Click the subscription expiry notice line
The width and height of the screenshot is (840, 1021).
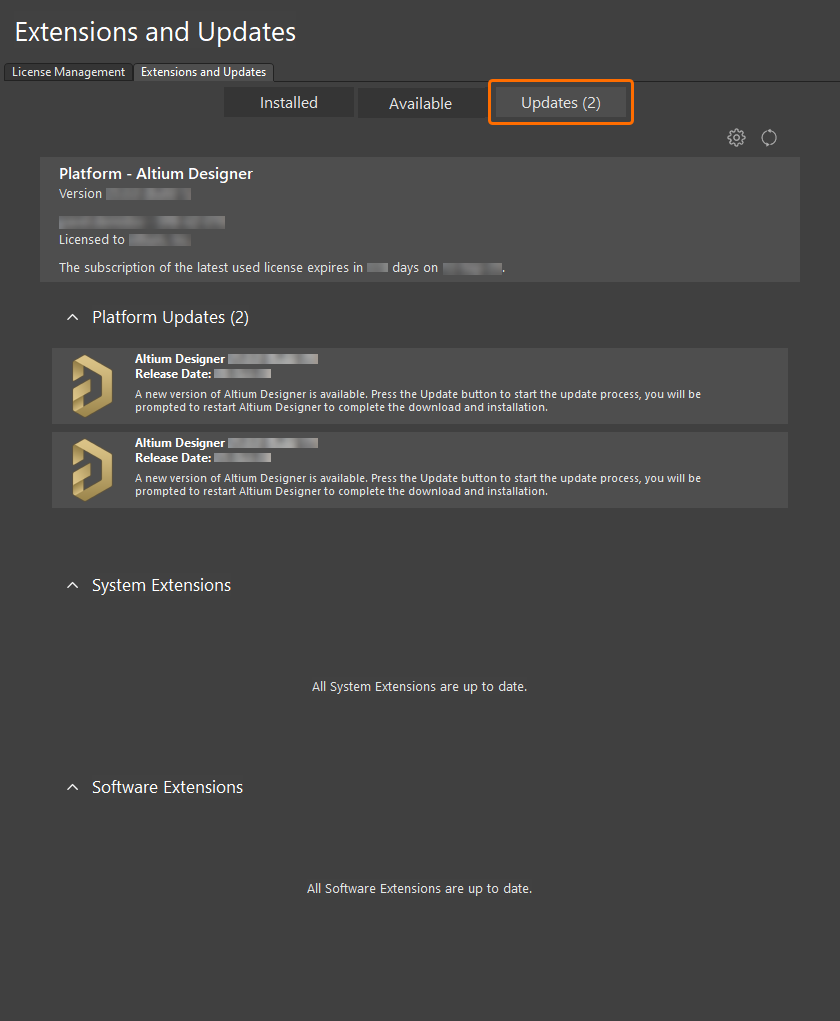pos(282,268)
